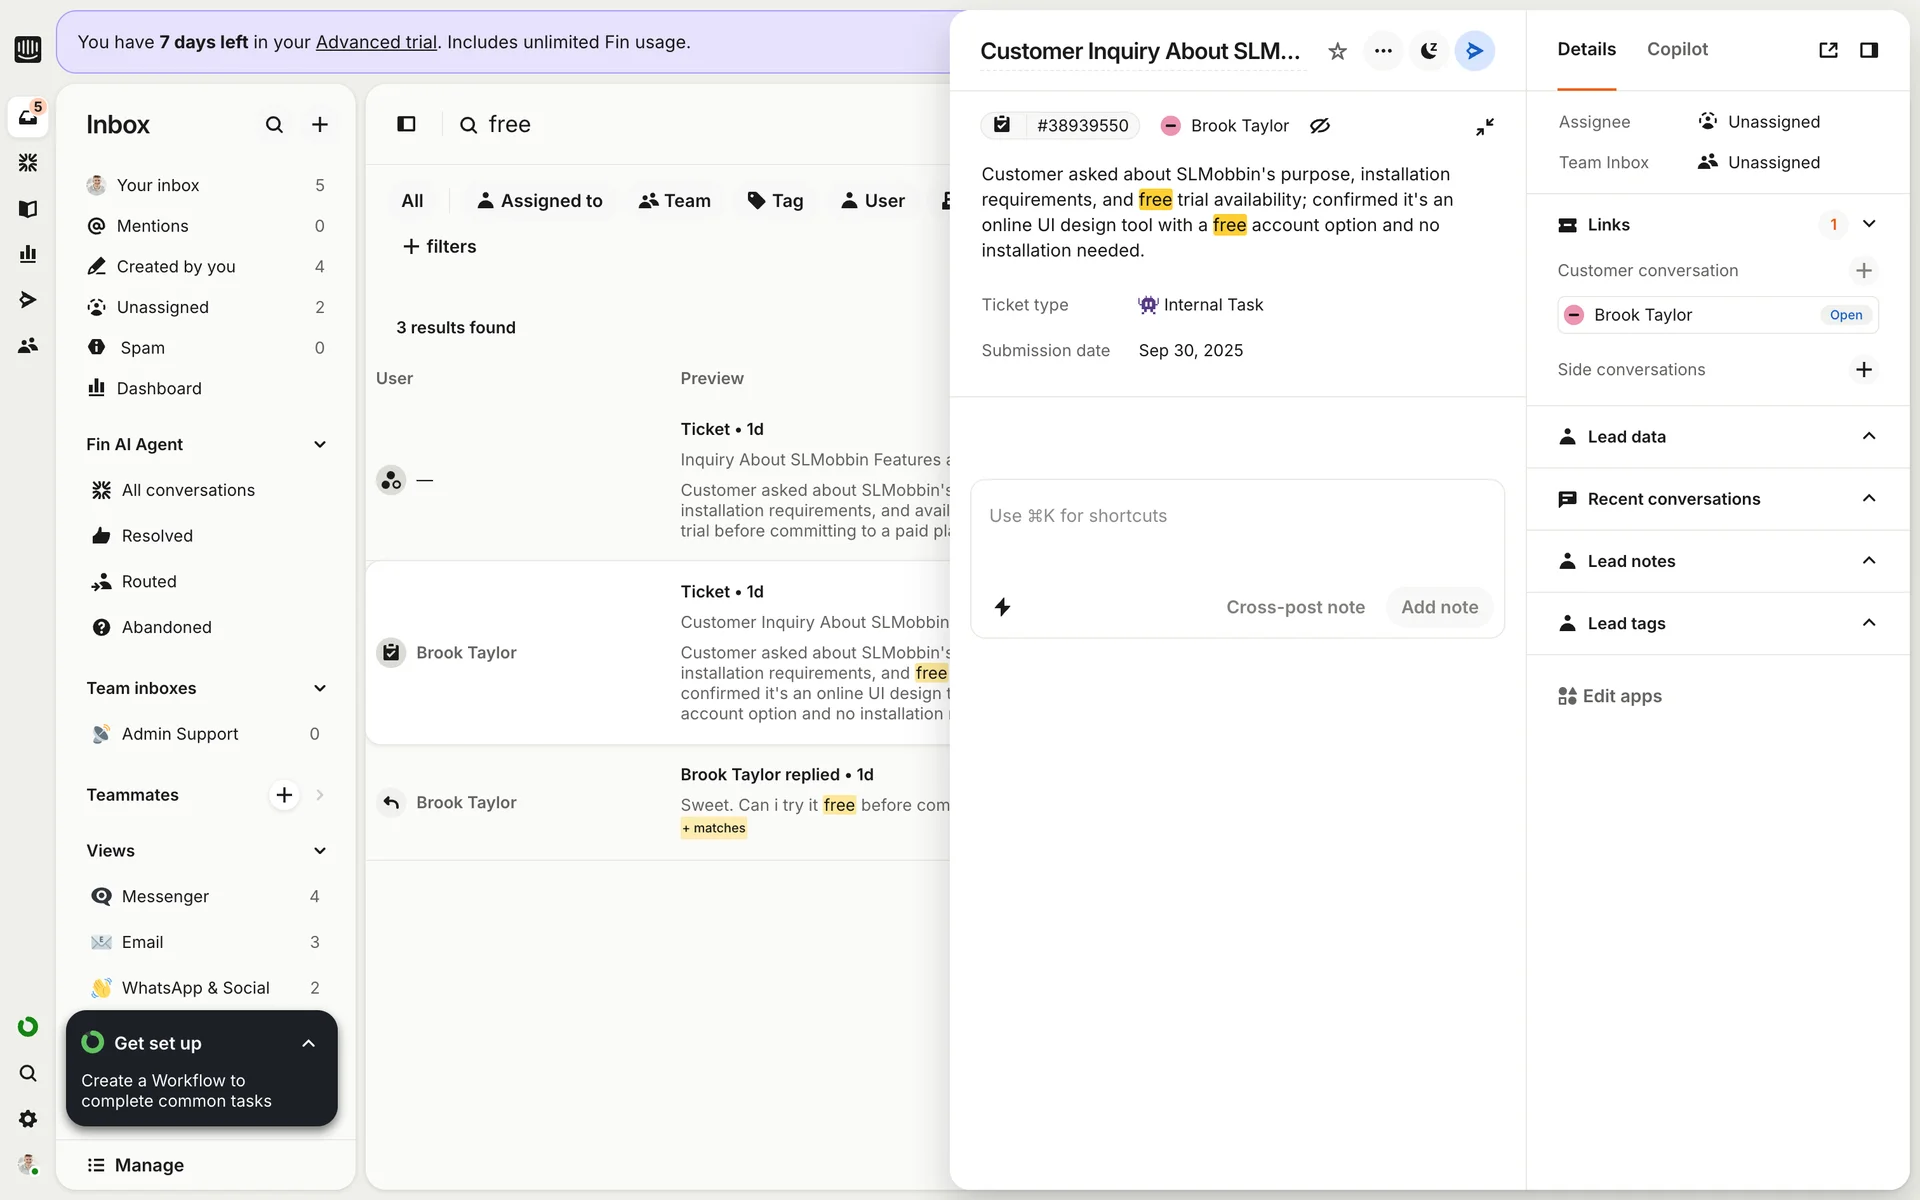
Task: Collapse the ticket panel with arrows icon
Action: 1485,127
